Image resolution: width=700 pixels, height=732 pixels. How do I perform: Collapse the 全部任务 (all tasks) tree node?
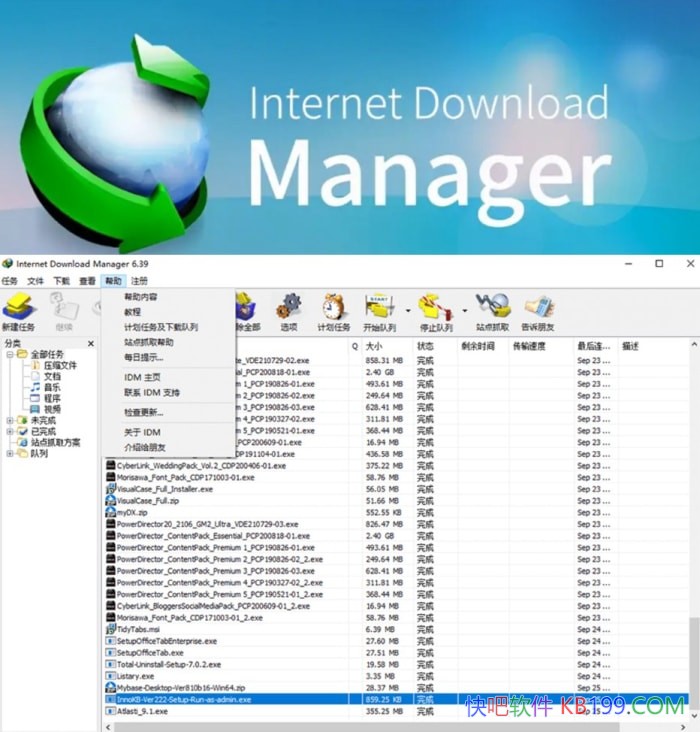(x=9, y=354)
